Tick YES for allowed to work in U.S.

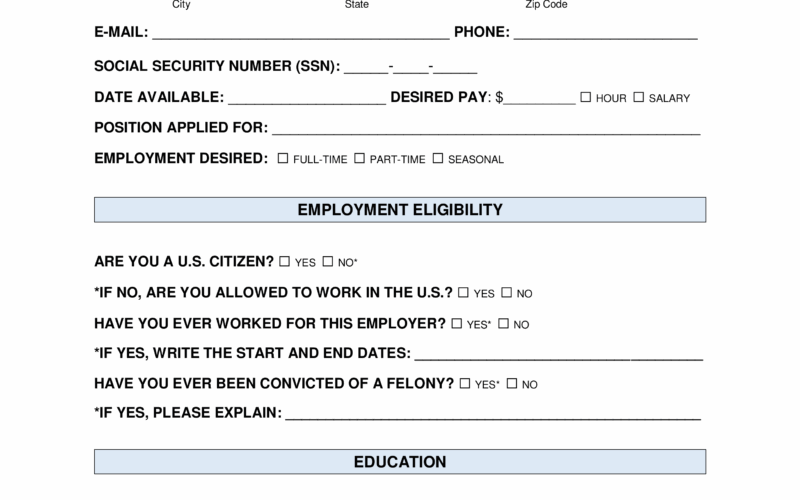463,293
